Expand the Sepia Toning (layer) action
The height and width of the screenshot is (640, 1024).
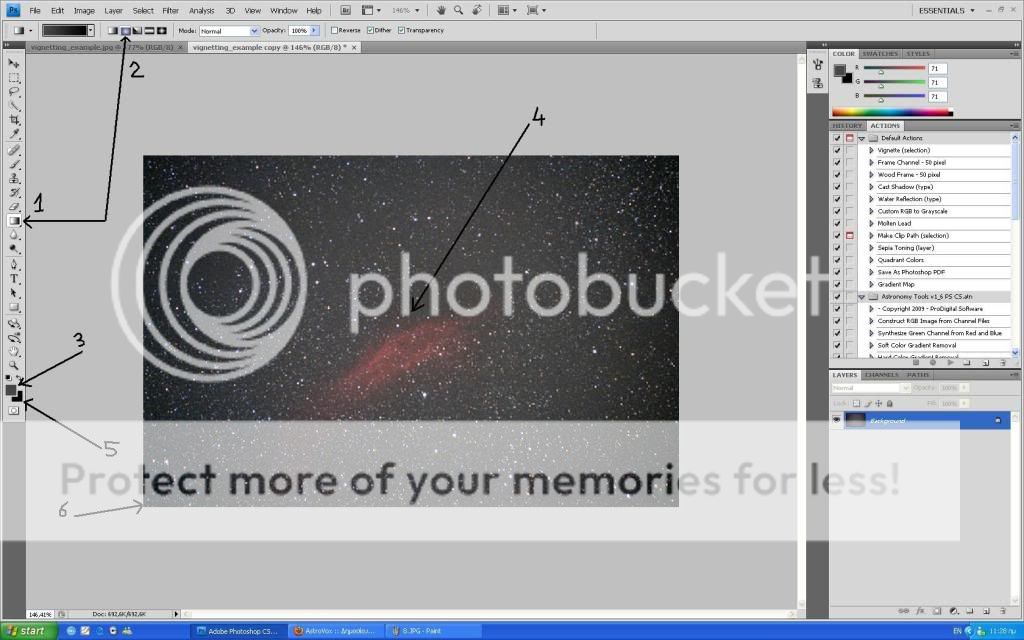point(871,248)
